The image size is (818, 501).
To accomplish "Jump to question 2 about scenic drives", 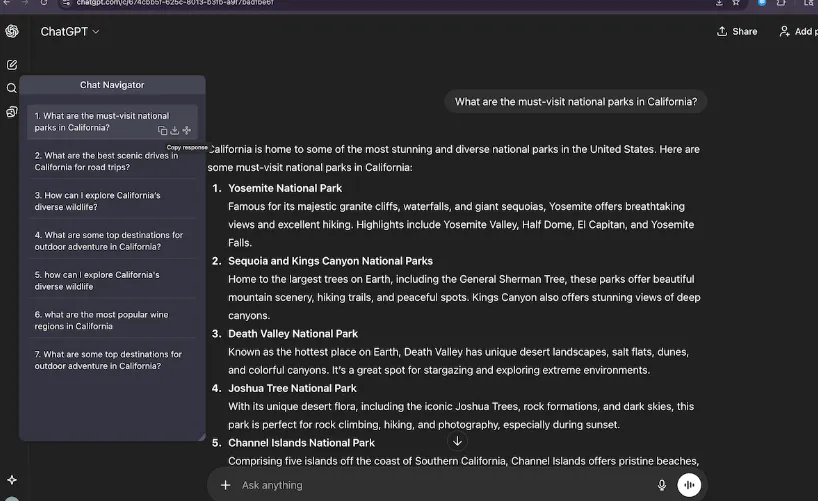I will tap(107, 161).
